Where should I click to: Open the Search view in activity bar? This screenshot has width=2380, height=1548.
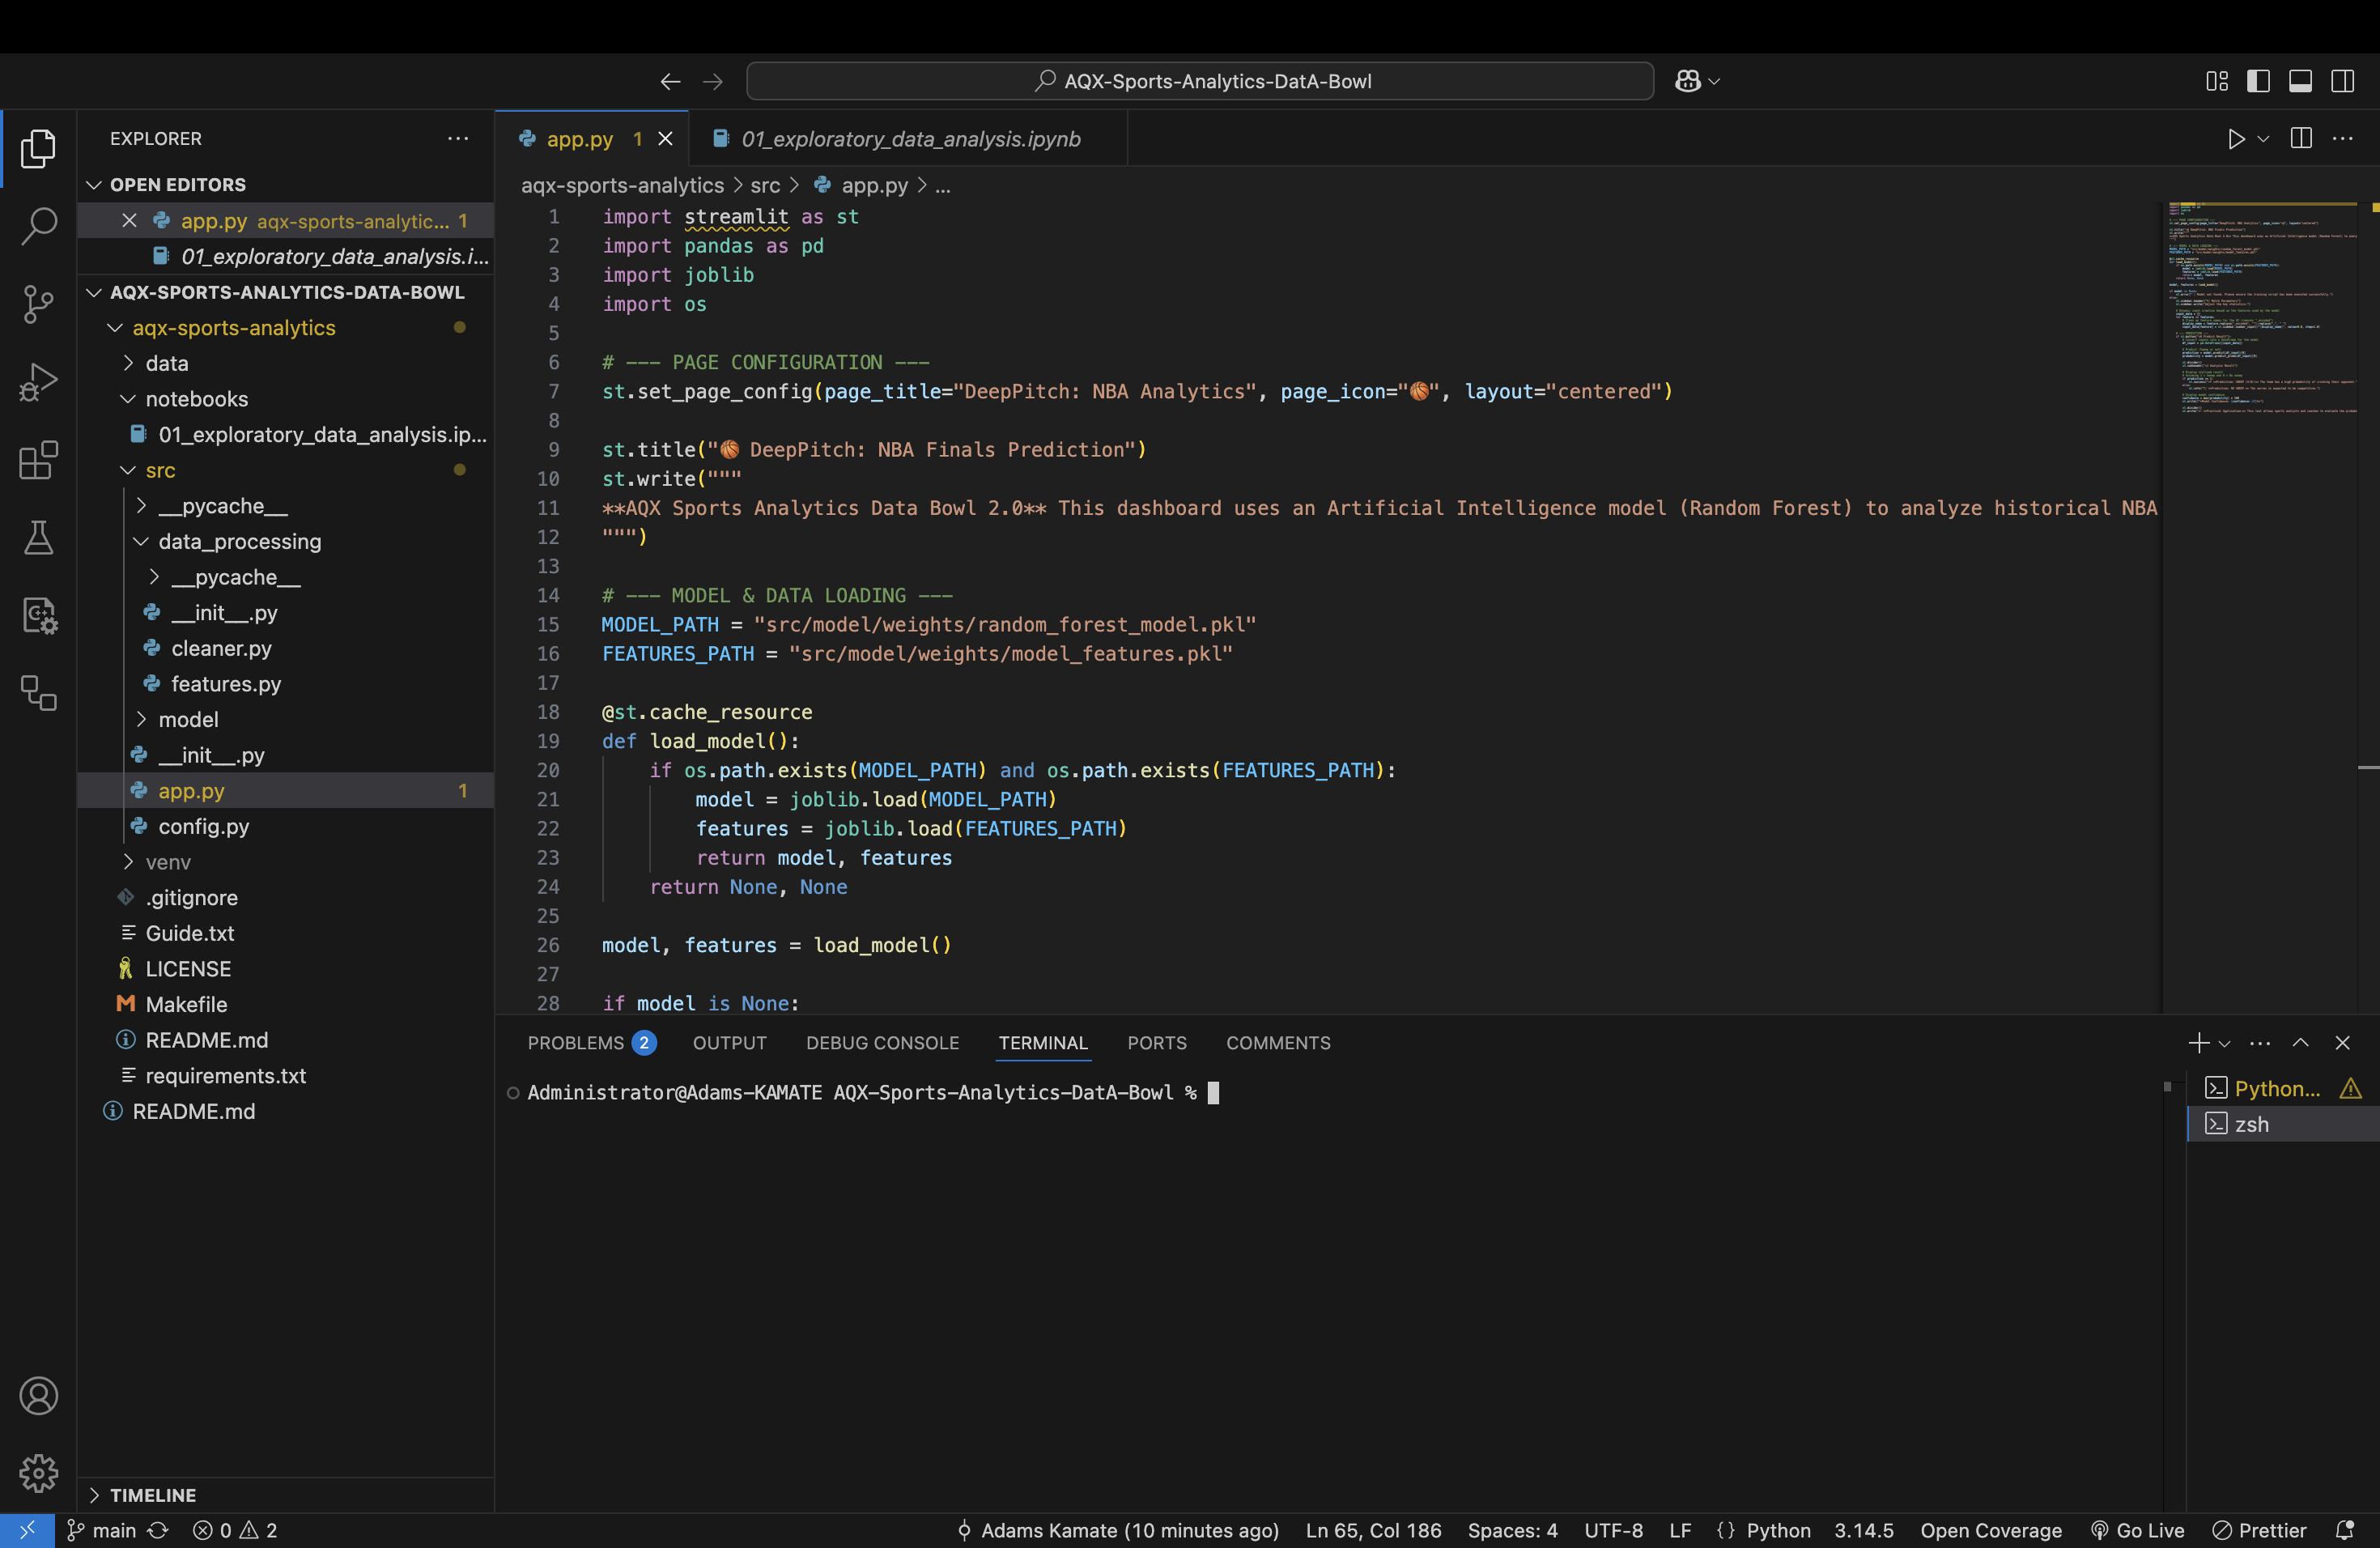(38, 226)
